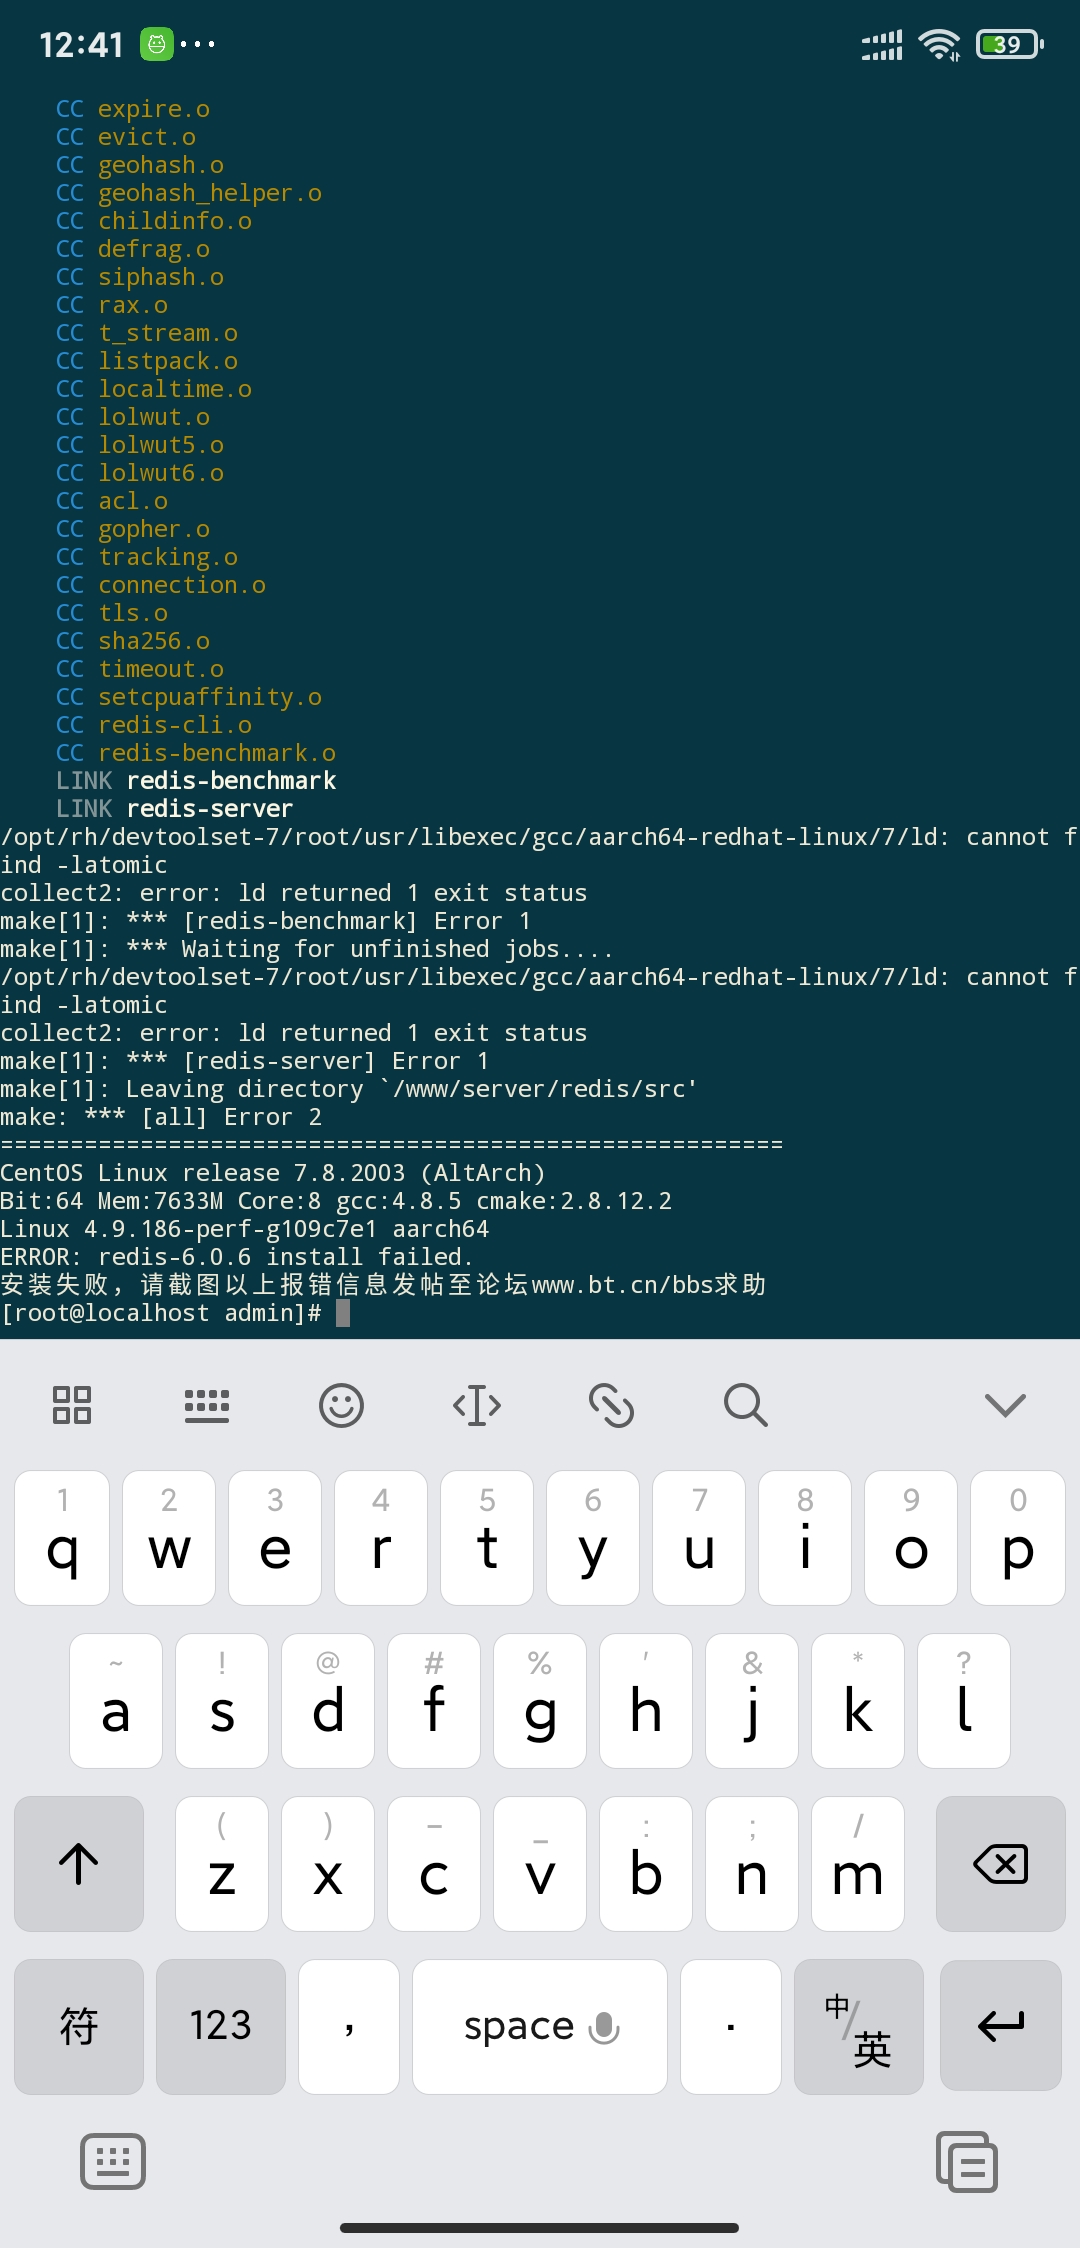Tap the 'make: *** [all] Error 2' line
Screen dimensions: 1080x2248
click(x=161, y=1117)
